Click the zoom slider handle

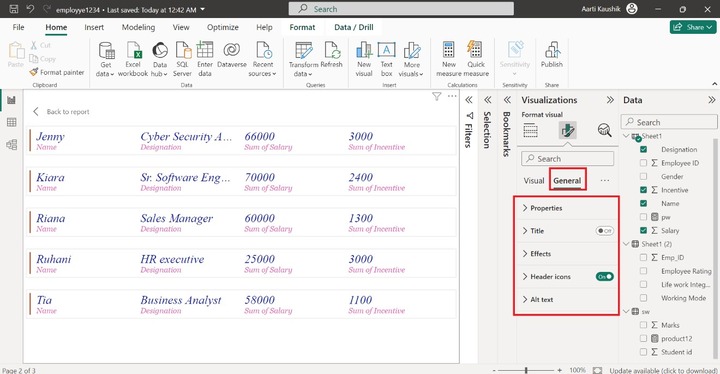click(526, 370)
